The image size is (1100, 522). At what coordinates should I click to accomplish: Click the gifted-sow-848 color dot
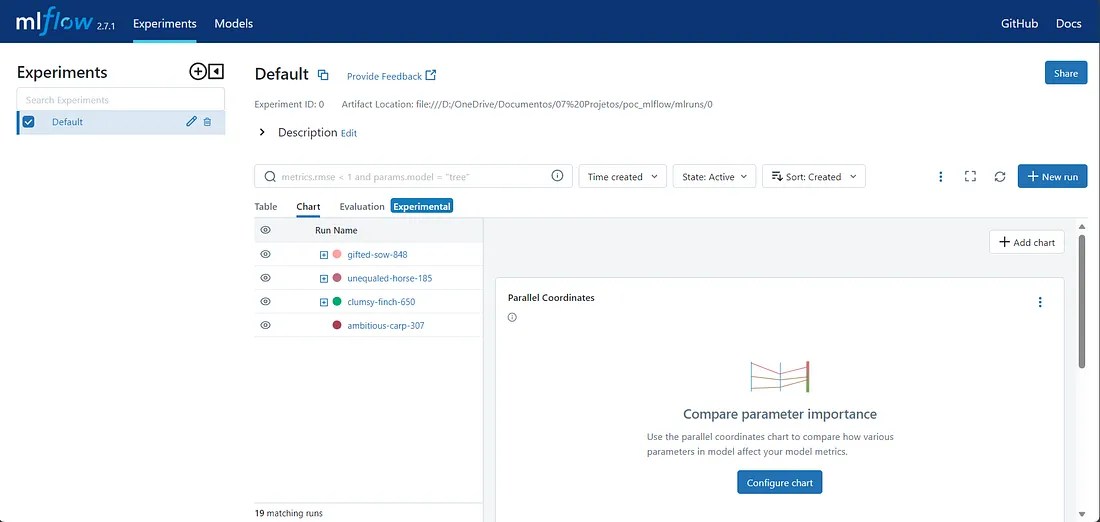[x=337, y=254]
